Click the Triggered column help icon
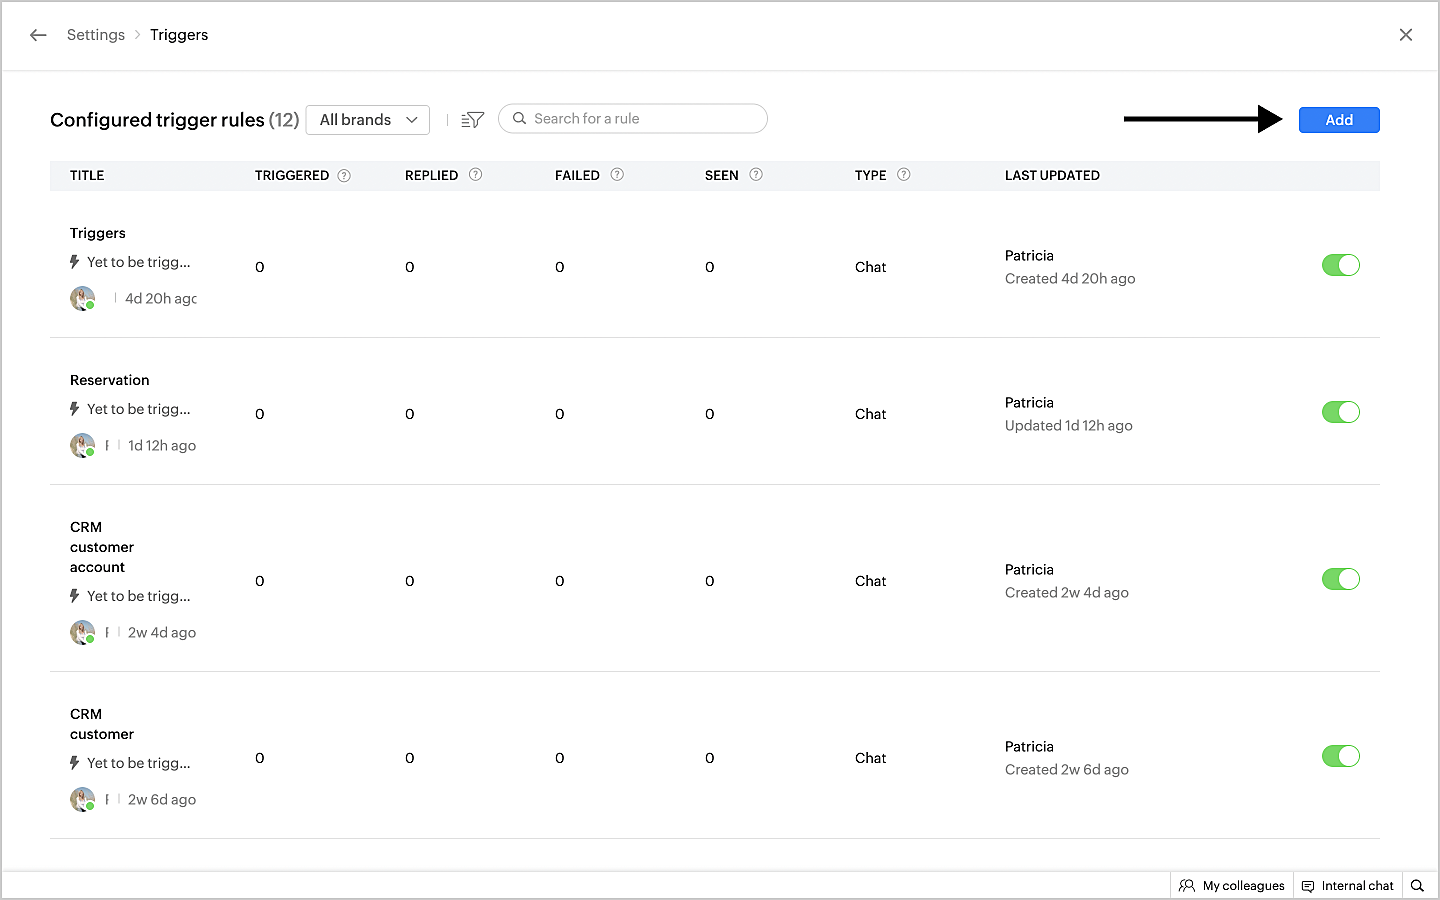Viewport: 1440px width, 900px height. 344,176
